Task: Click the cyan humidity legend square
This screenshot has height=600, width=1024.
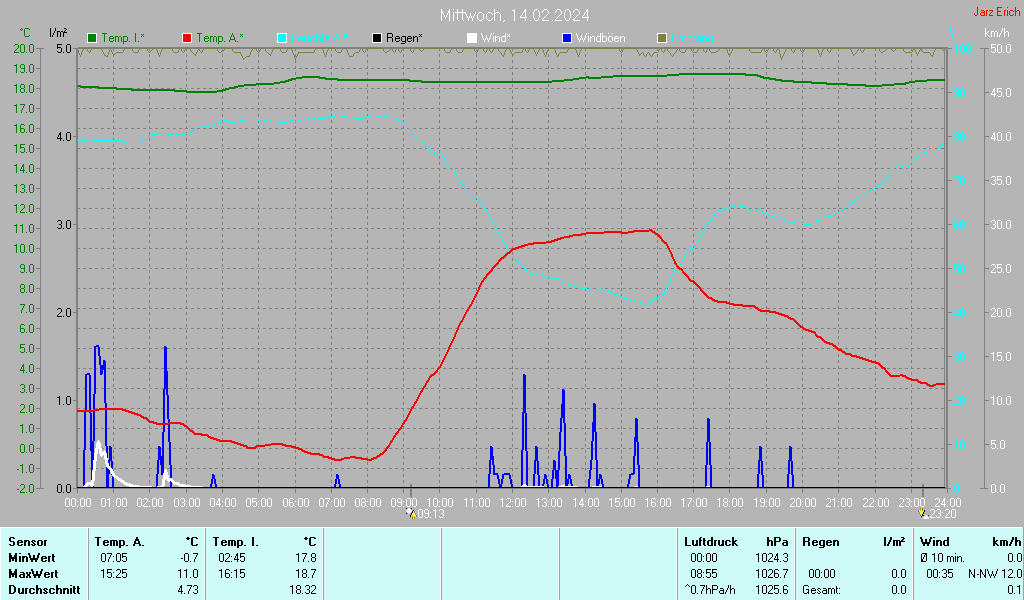Action: [282, 38]
